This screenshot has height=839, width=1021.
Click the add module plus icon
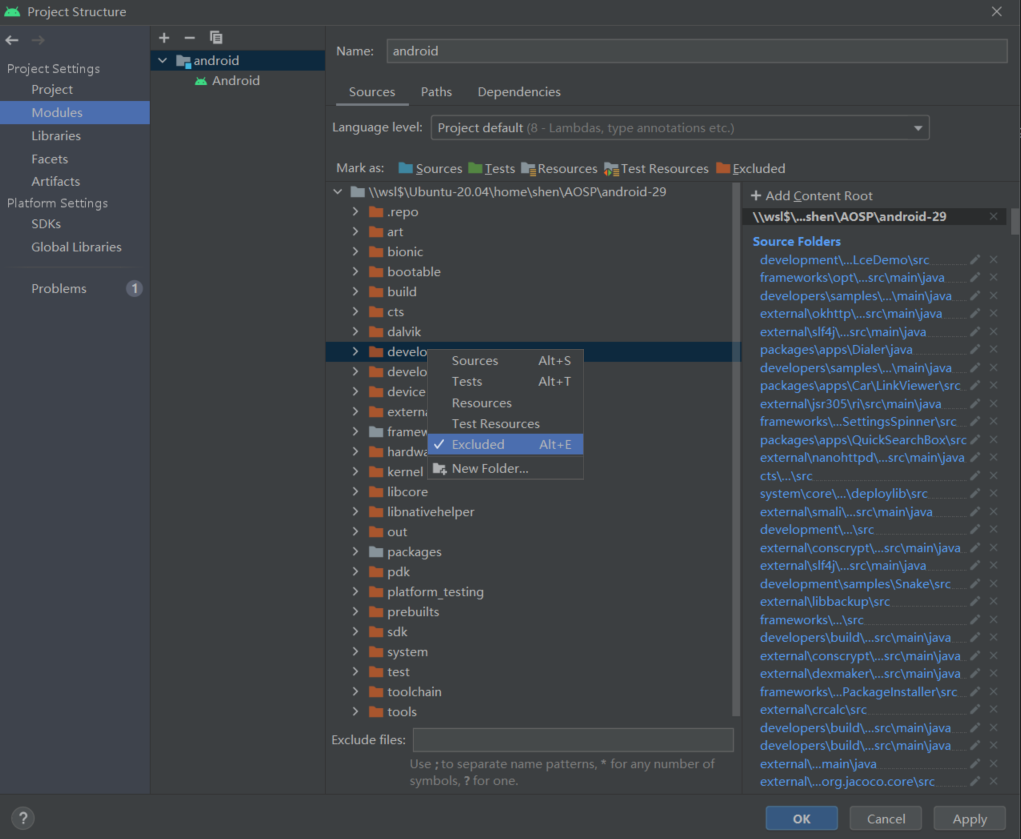[163, 37]
